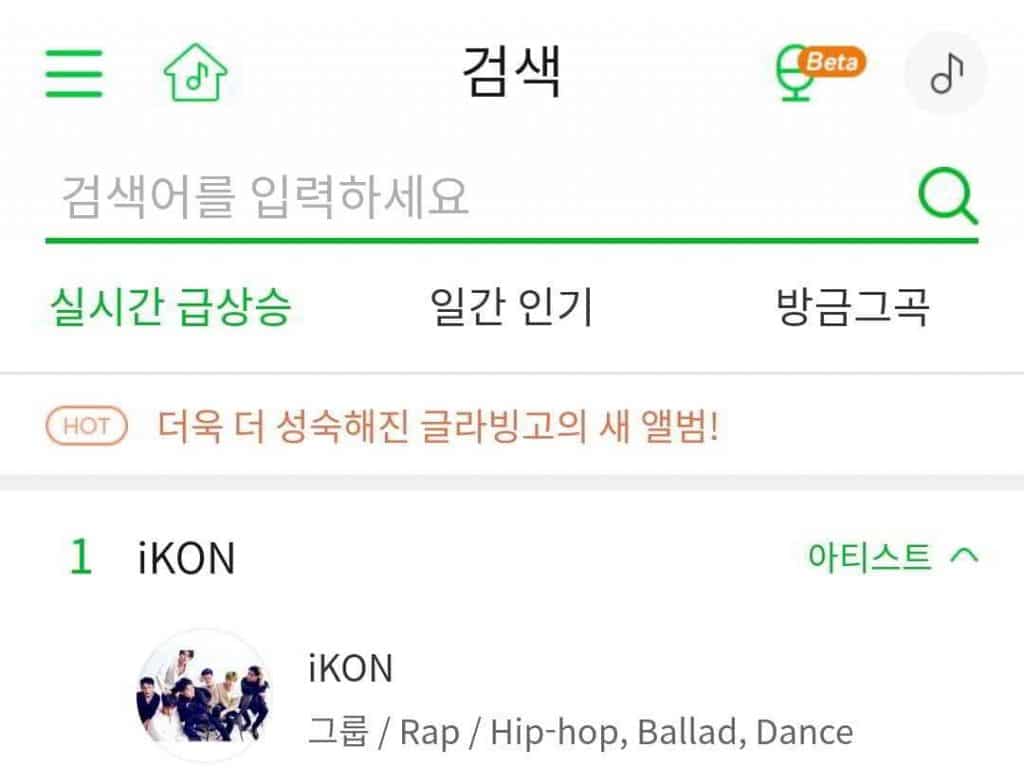This screenshot has width=1024, height=784.
Task: Click the 검색 page title
Action: (x=511, y=72)
